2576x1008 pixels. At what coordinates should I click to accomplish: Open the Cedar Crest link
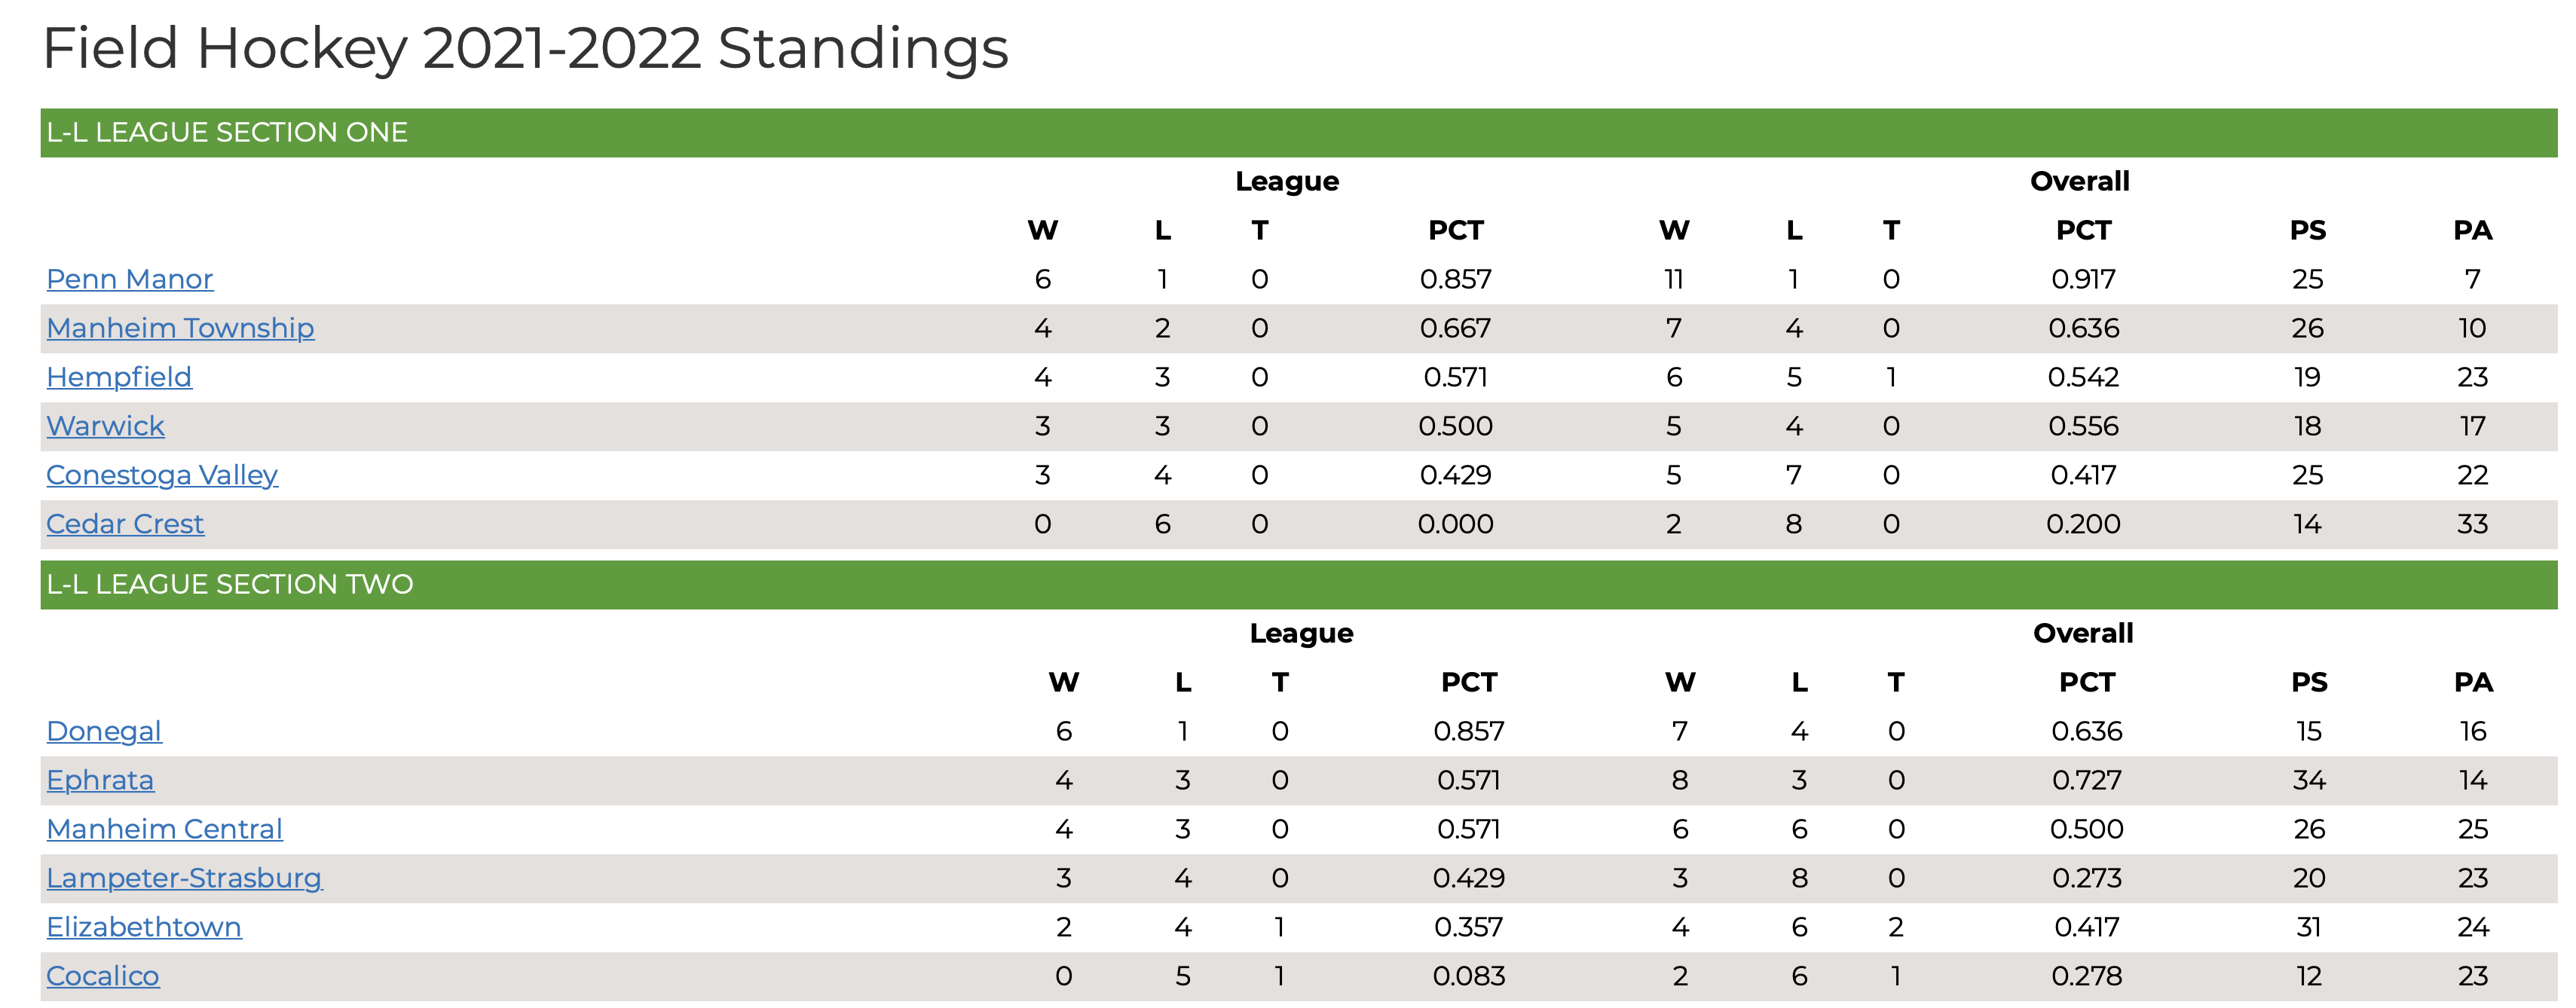tap(125, 524)
